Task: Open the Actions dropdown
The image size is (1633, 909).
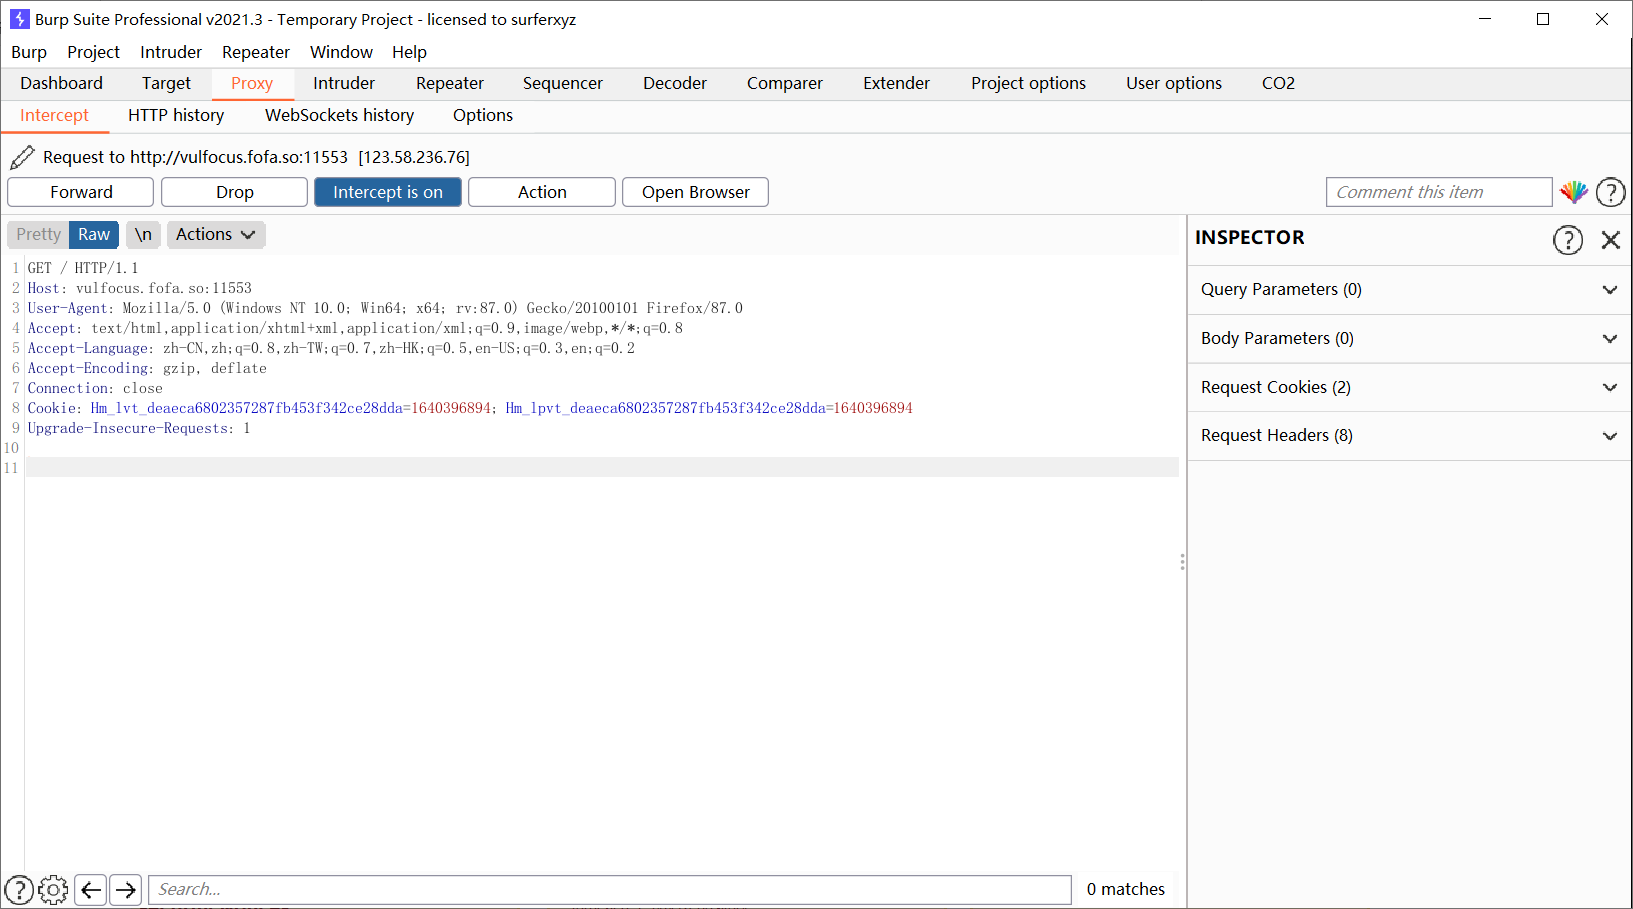Action: pos(216,234)
